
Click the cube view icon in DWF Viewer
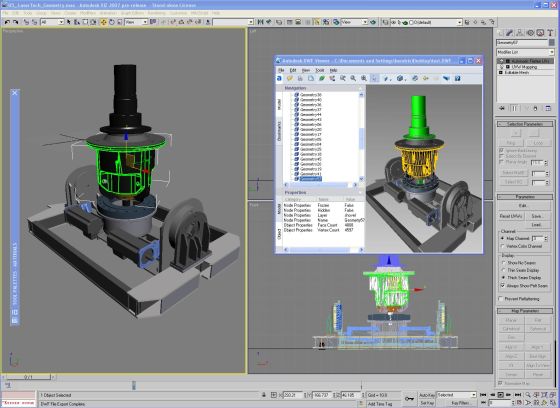point(400,78)
